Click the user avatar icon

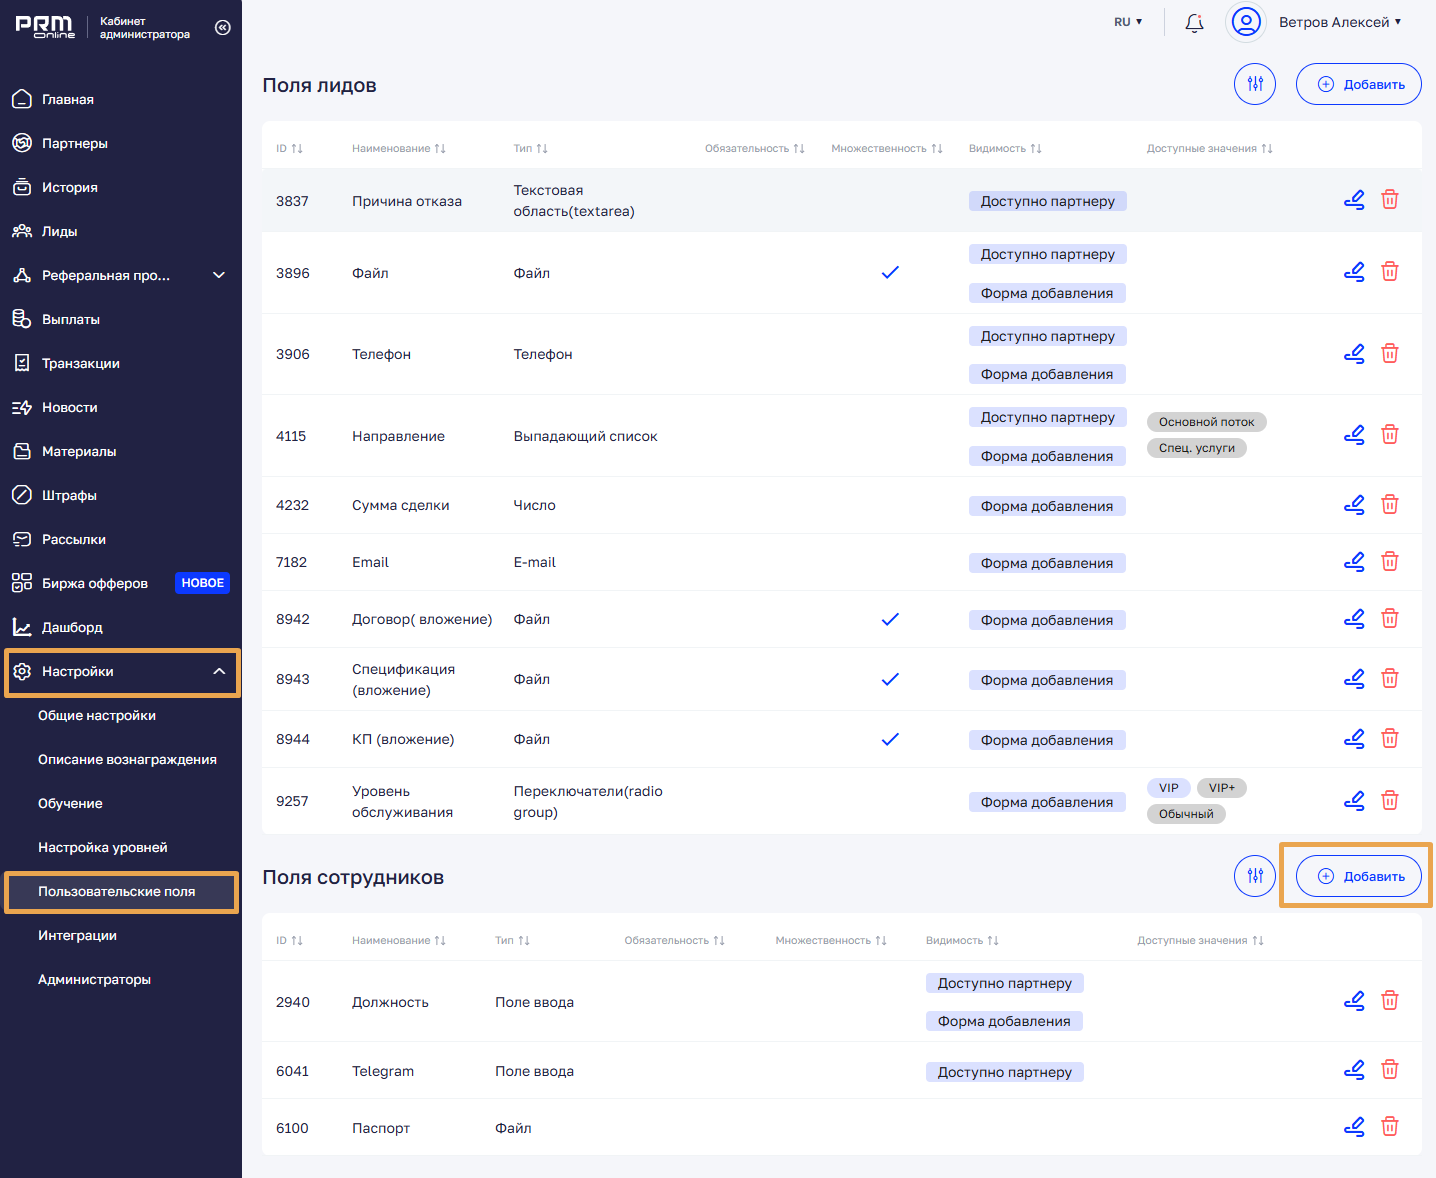click(x=1246, y=22)
